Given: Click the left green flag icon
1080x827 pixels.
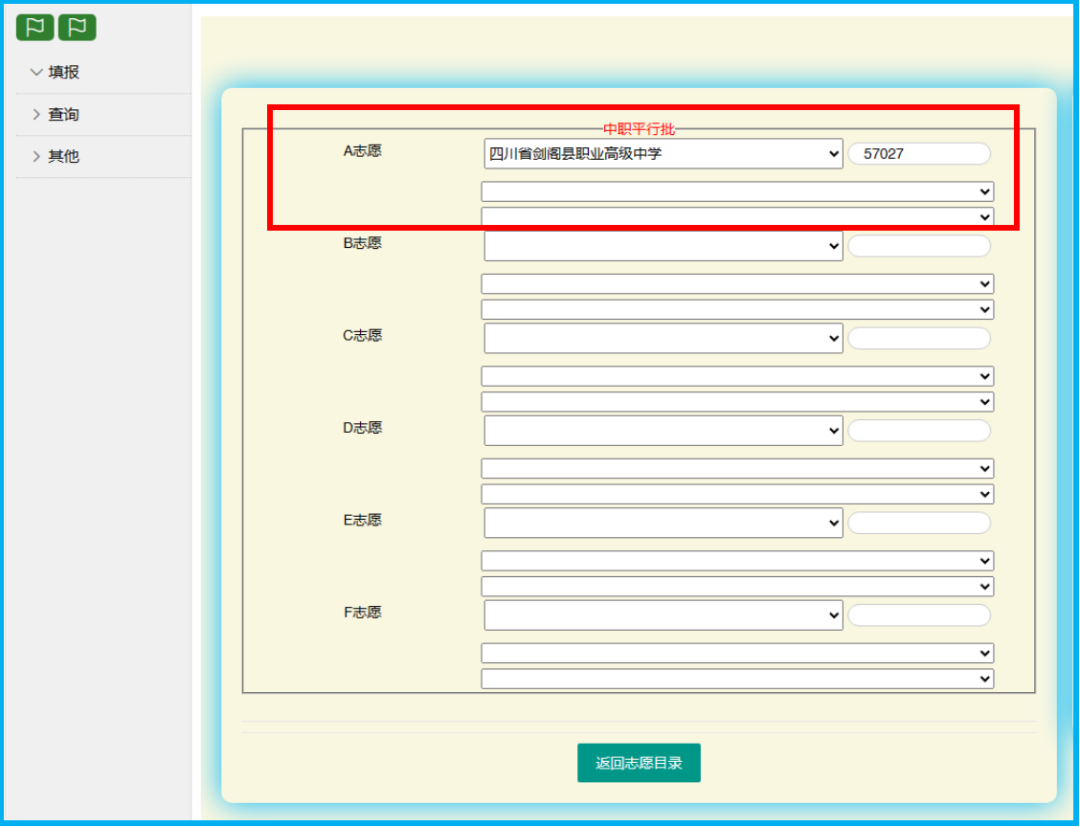Looking at the screenshot, I should (35, 28).
